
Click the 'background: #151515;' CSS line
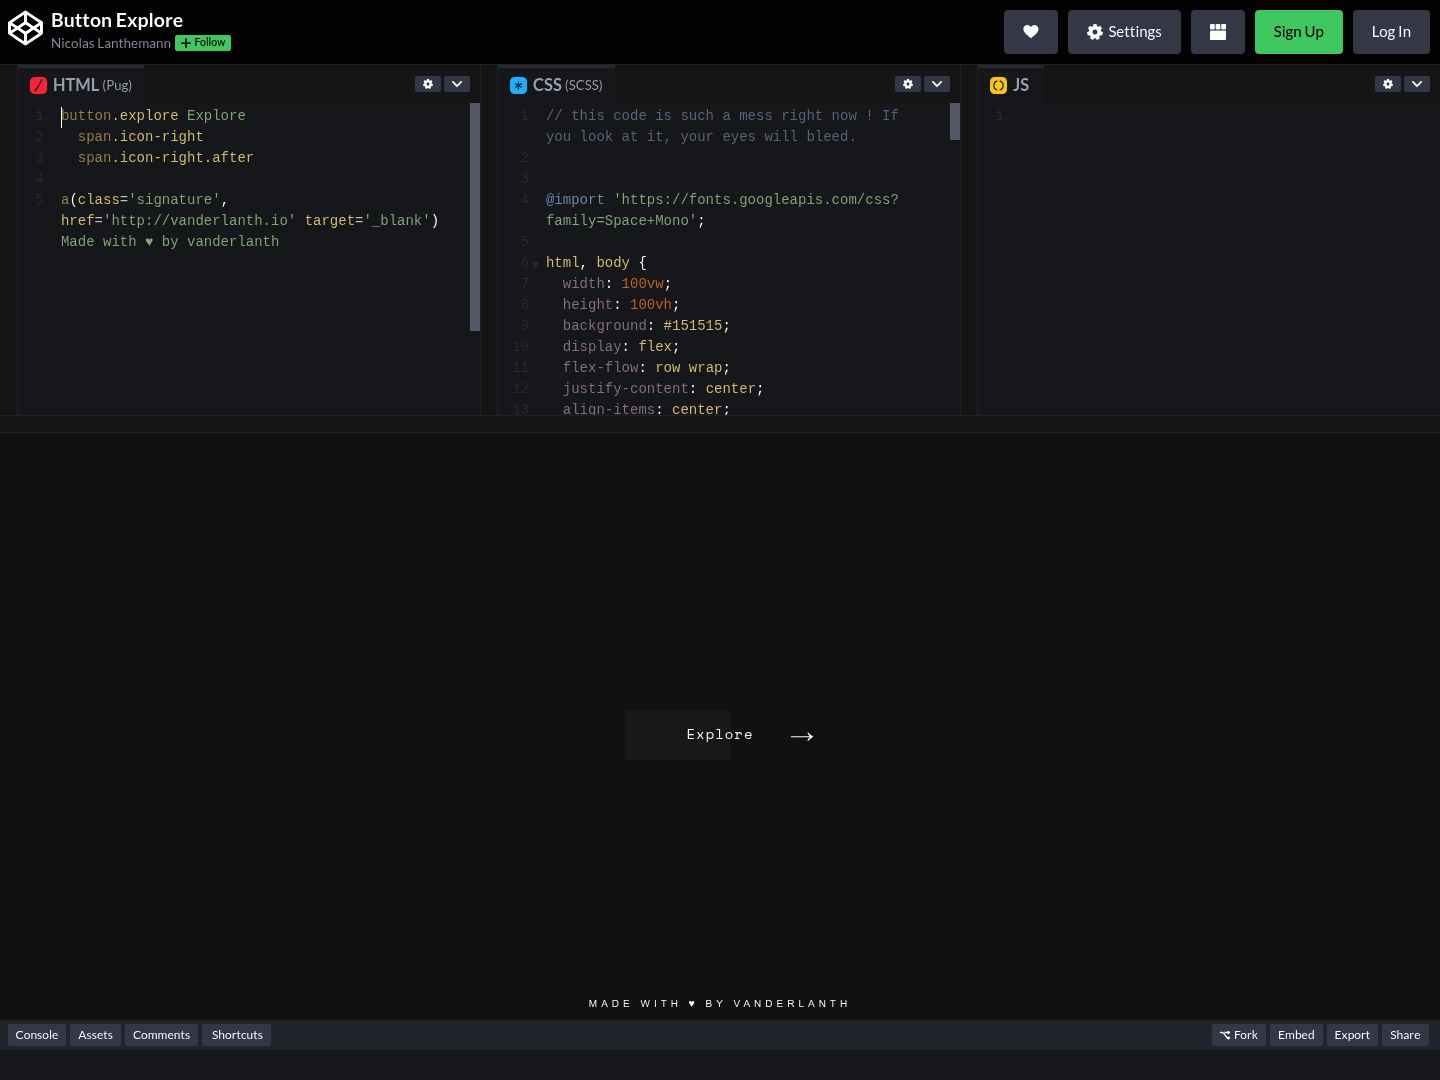pyautogui.click(x=646, y=326)
